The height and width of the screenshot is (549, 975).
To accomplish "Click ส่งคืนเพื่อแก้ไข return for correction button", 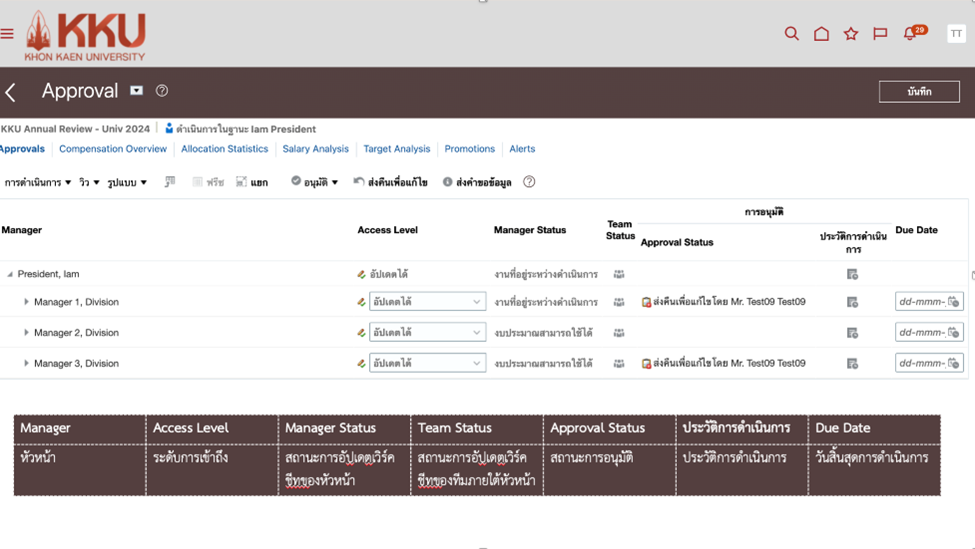I will click(390, 183).
